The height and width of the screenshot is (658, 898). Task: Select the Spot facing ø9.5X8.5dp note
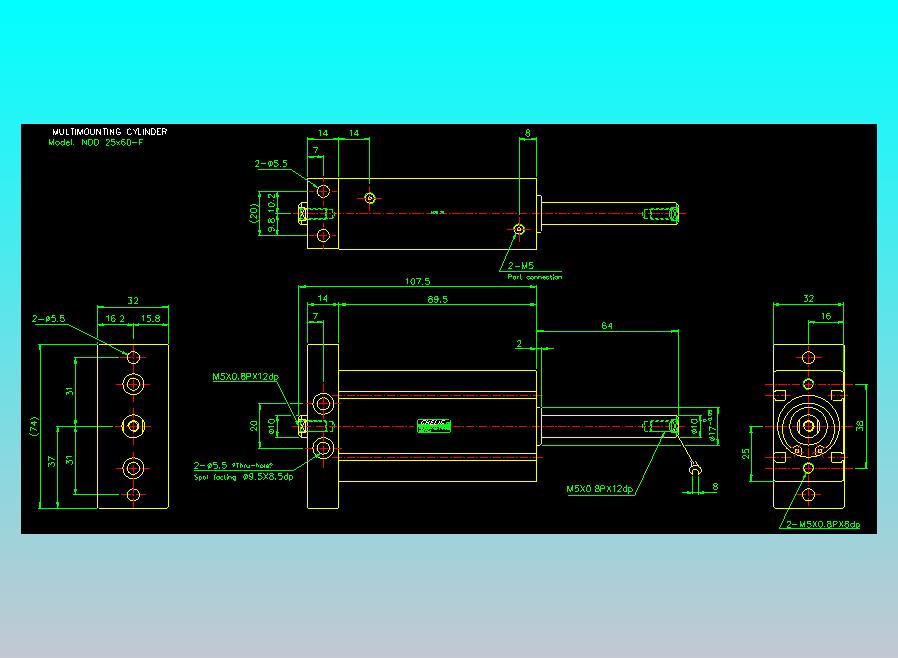(243, 477)
